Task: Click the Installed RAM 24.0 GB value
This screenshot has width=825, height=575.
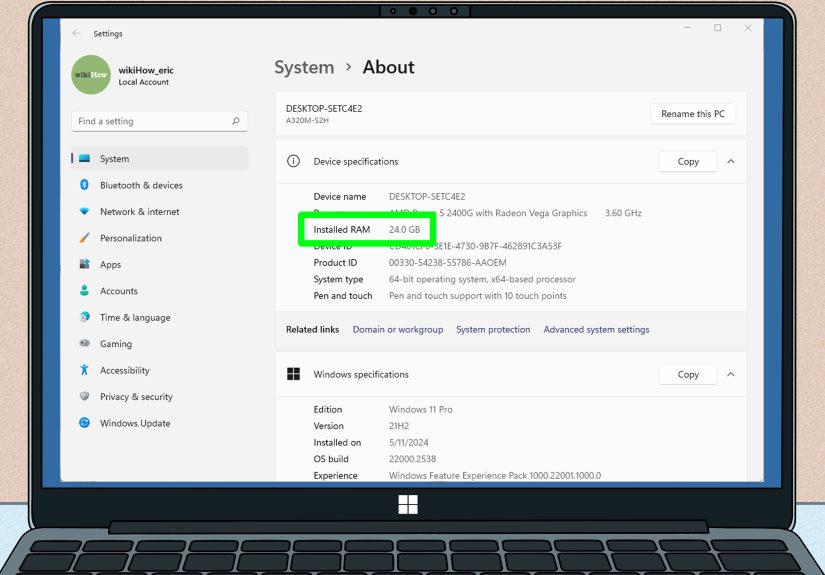Action: (x=405, y=229)
